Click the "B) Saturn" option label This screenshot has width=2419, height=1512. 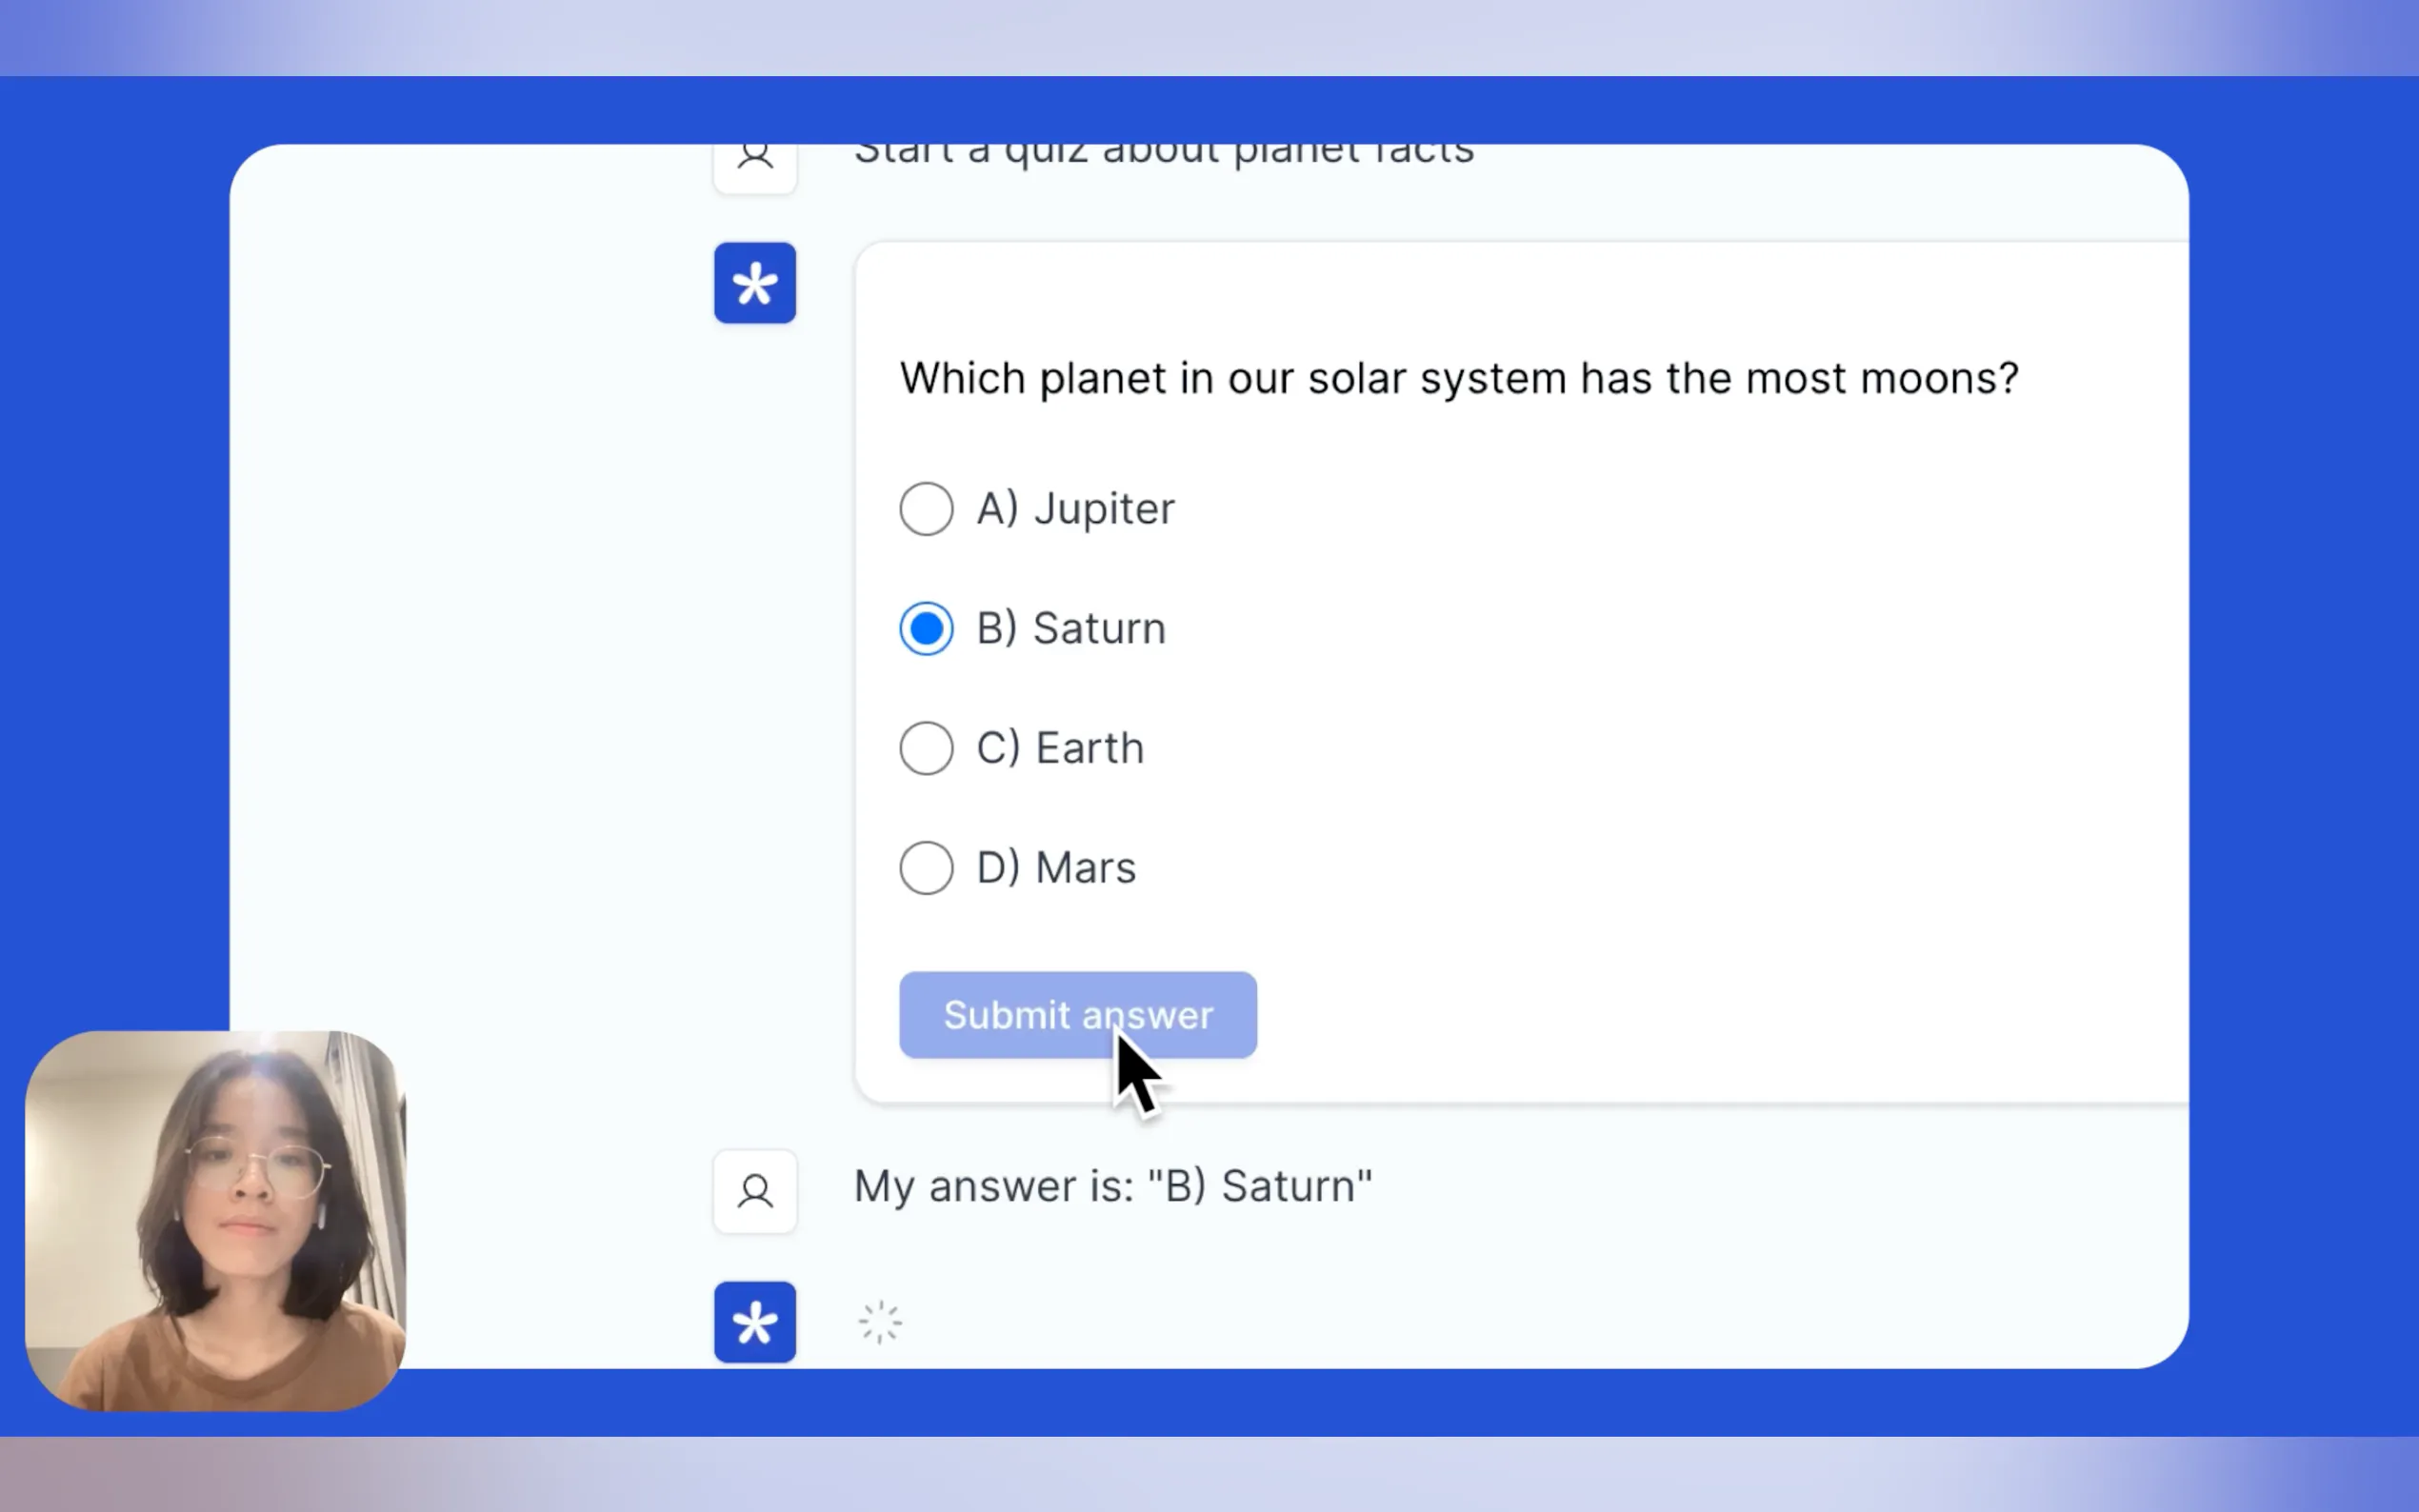[x=1071, y=629]
